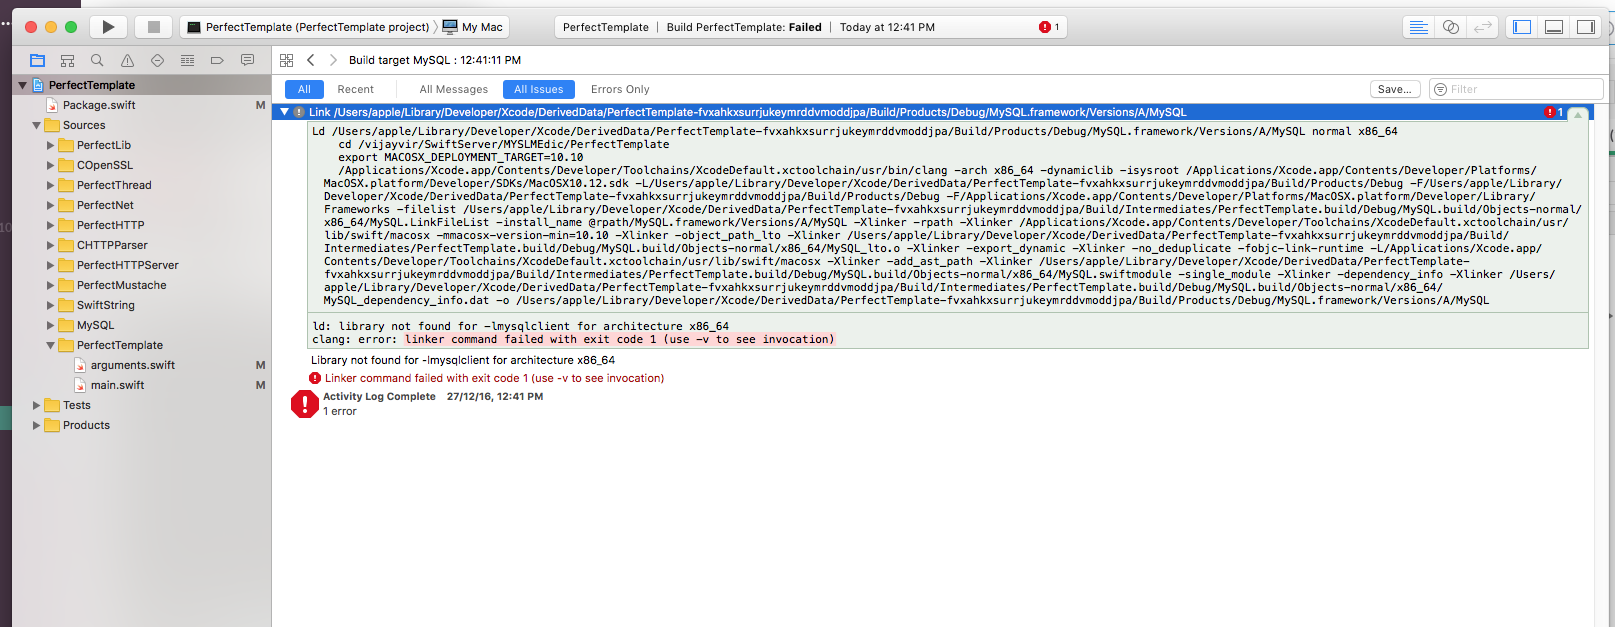Stop the running task with Stop button
This screenshot has width=1615, height=627.
point(153,27)
